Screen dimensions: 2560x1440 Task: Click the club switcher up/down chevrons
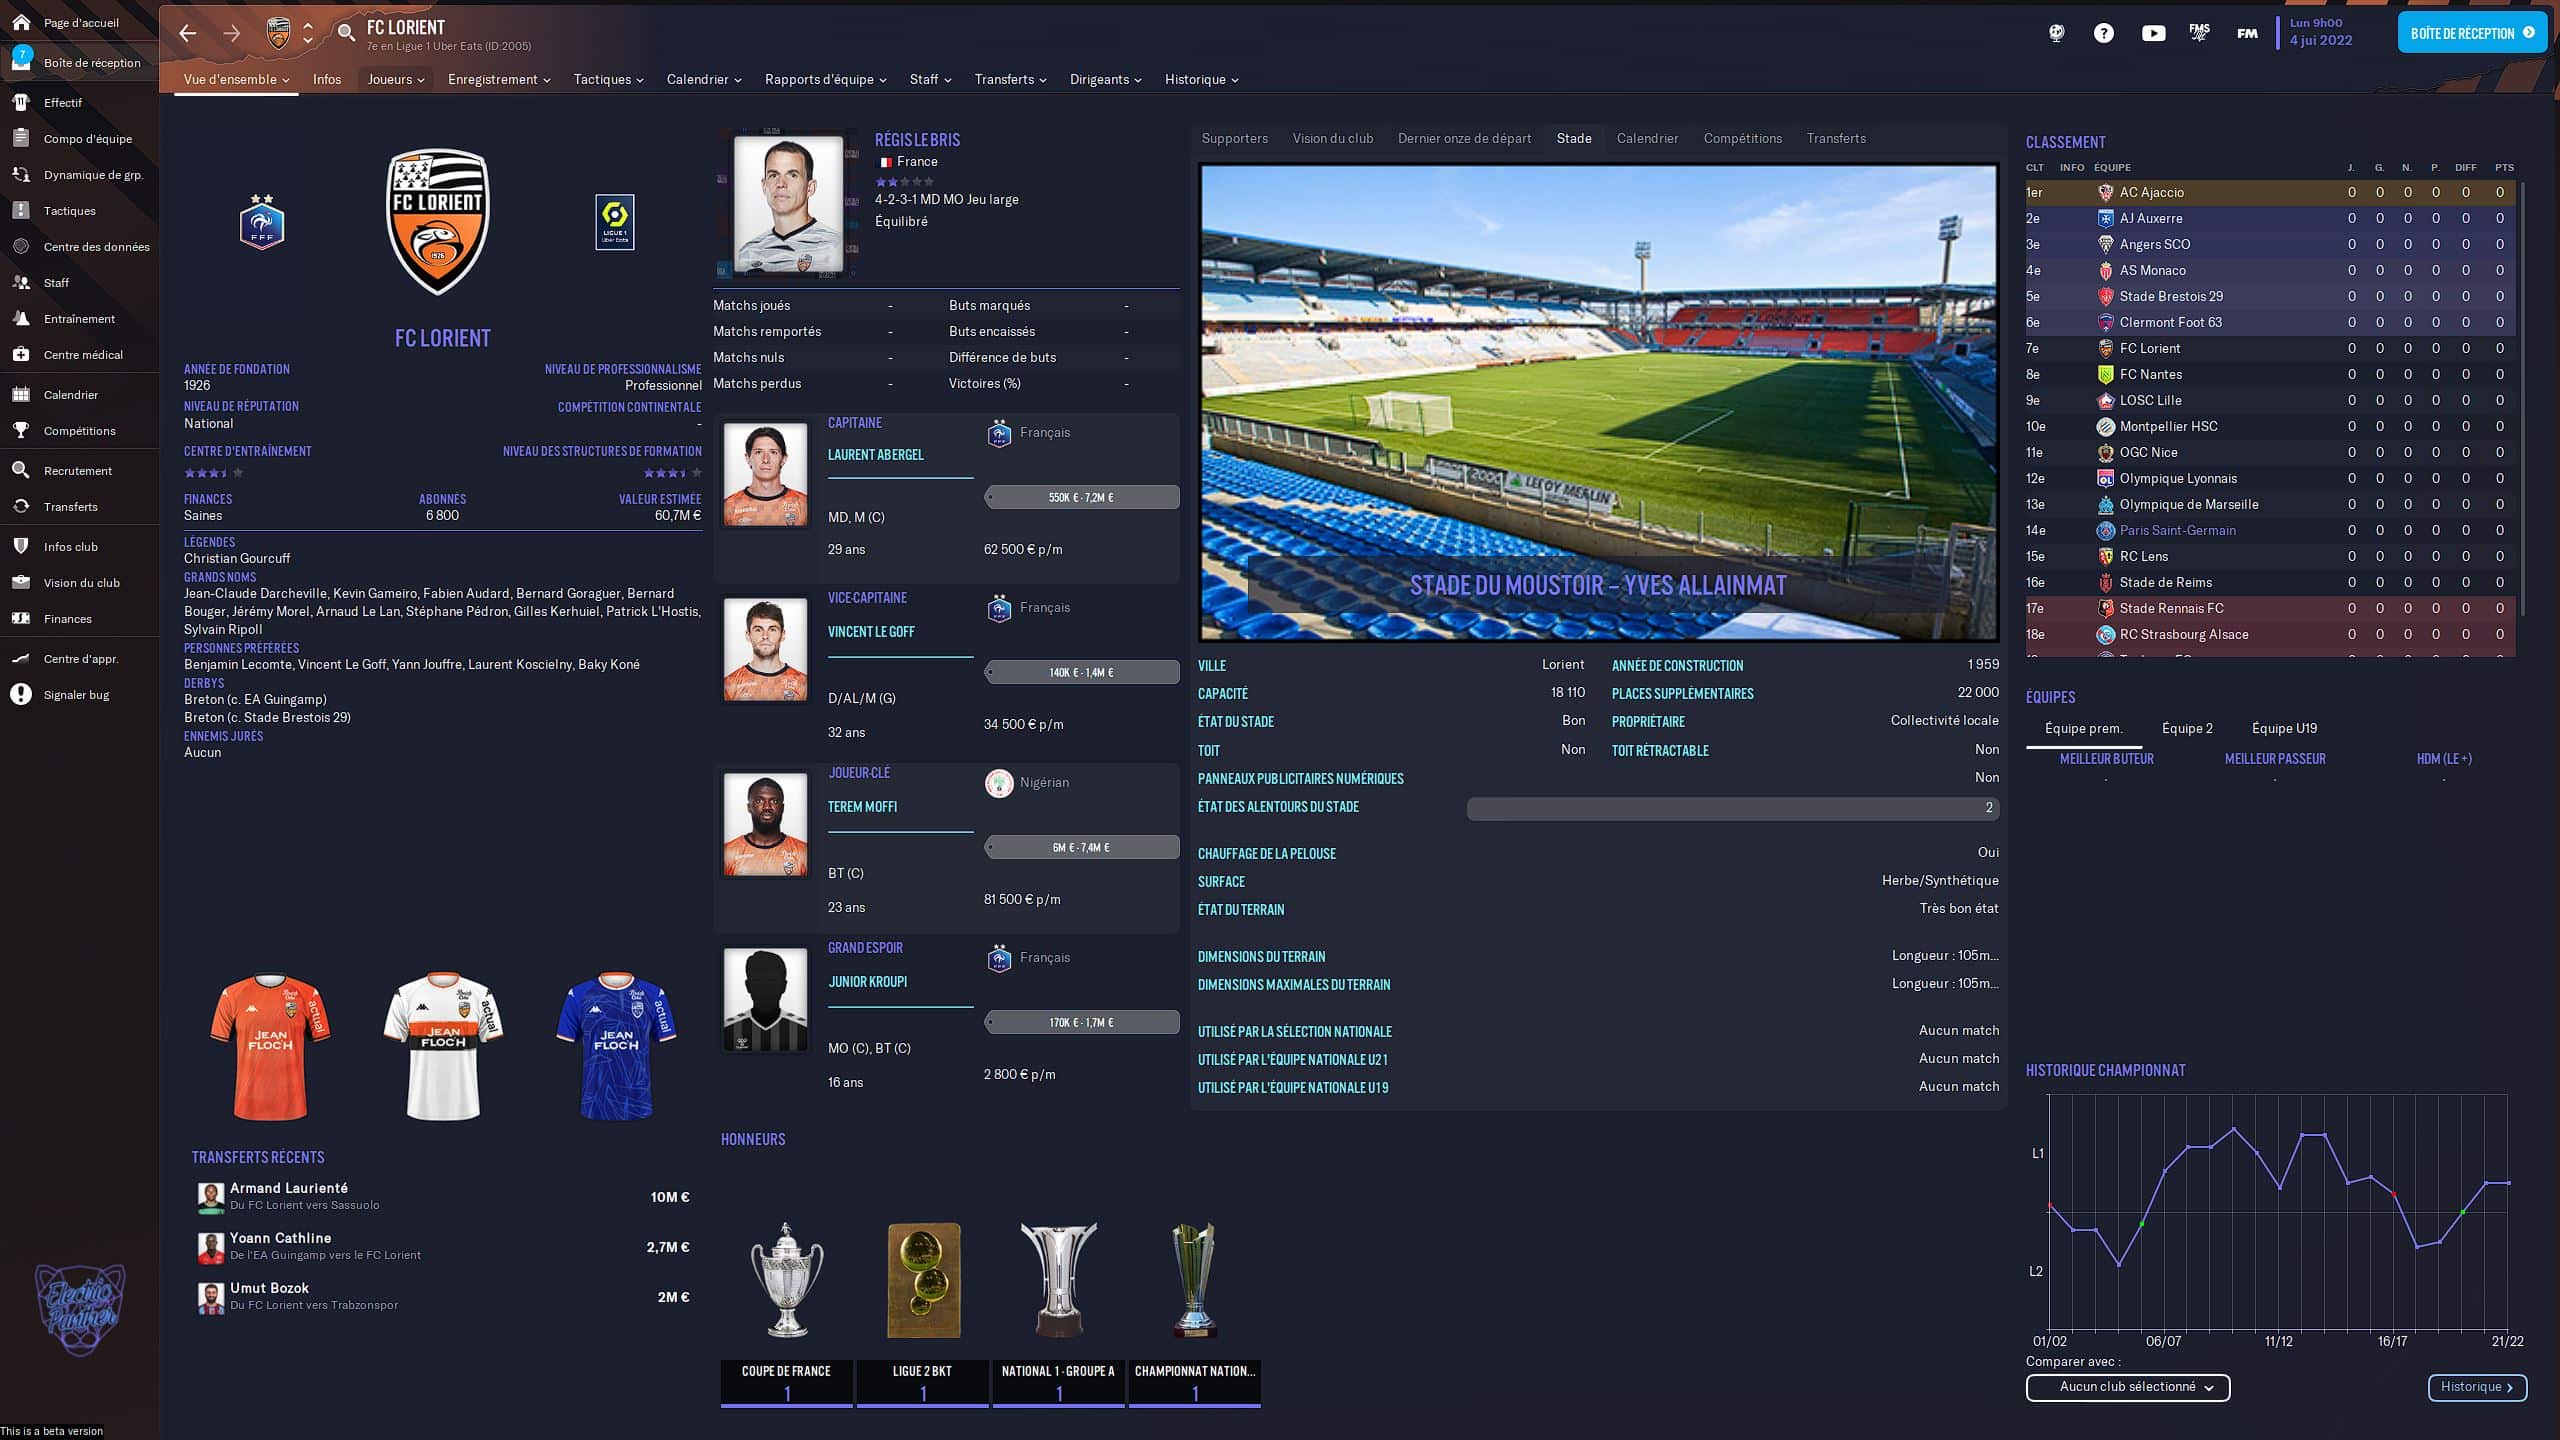308,33
